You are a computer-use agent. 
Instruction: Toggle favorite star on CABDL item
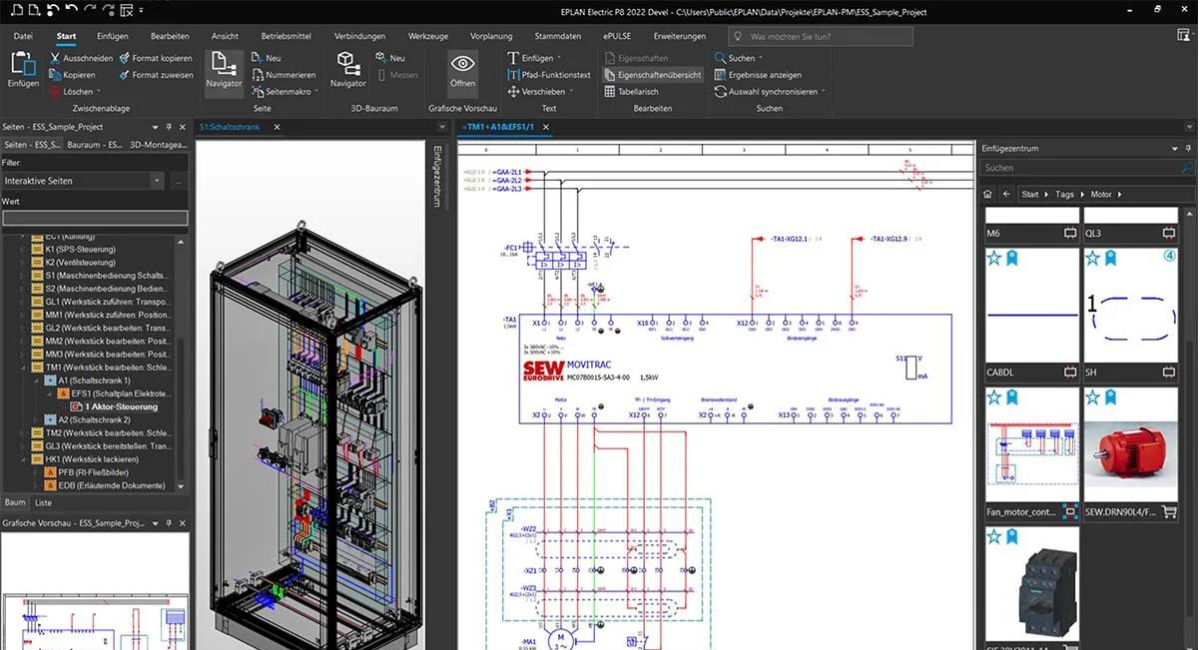[x=994, y=258]
